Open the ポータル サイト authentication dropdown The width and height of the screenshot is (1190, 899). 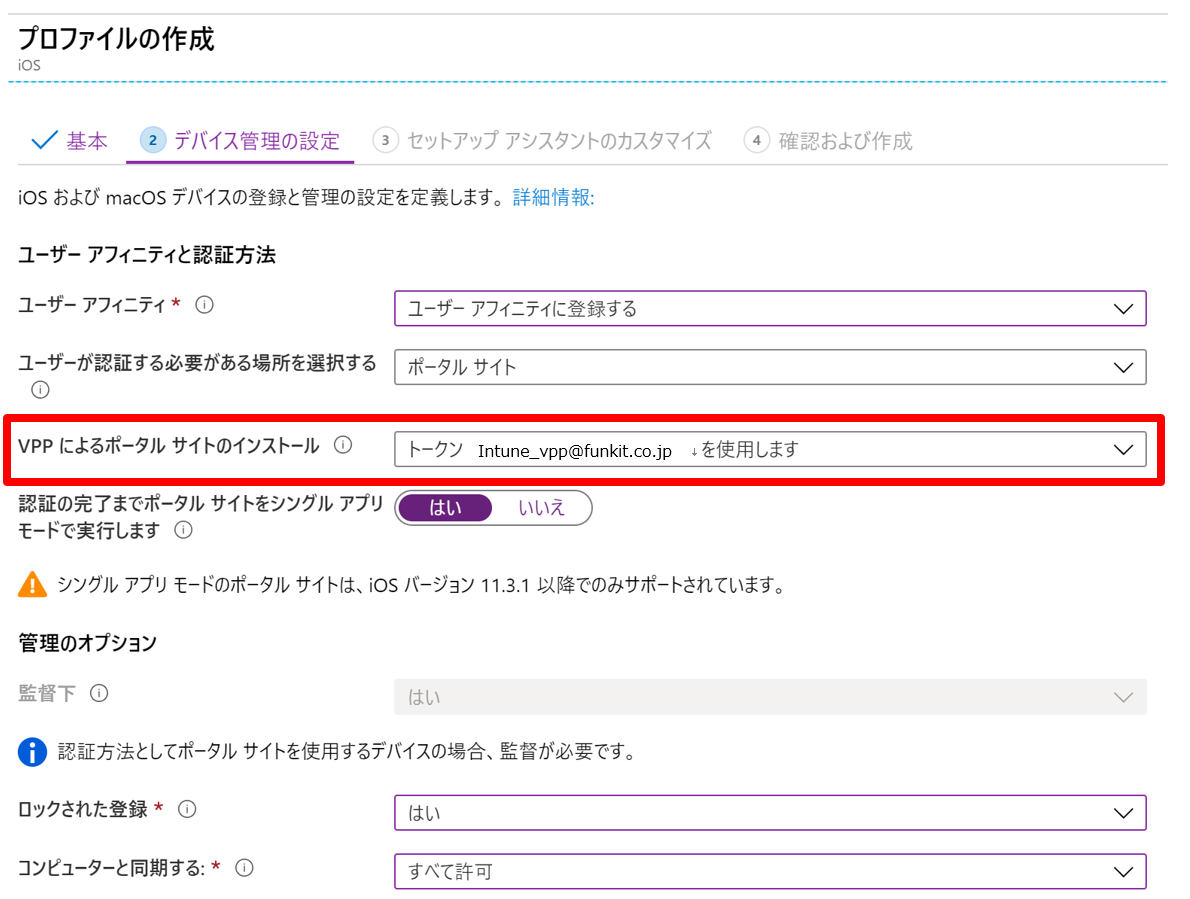(x=1123, y=367)
